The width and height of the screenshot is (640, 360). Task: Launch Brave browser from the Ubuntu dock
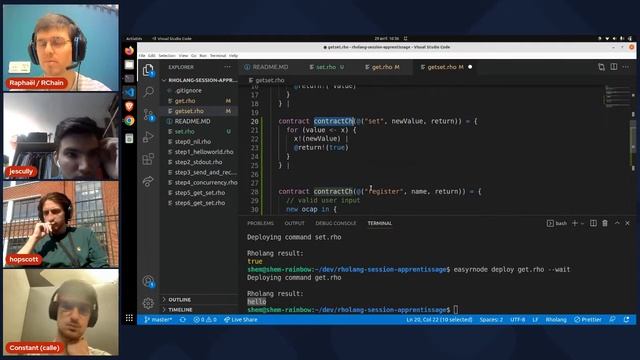click(x=129, y=106)
